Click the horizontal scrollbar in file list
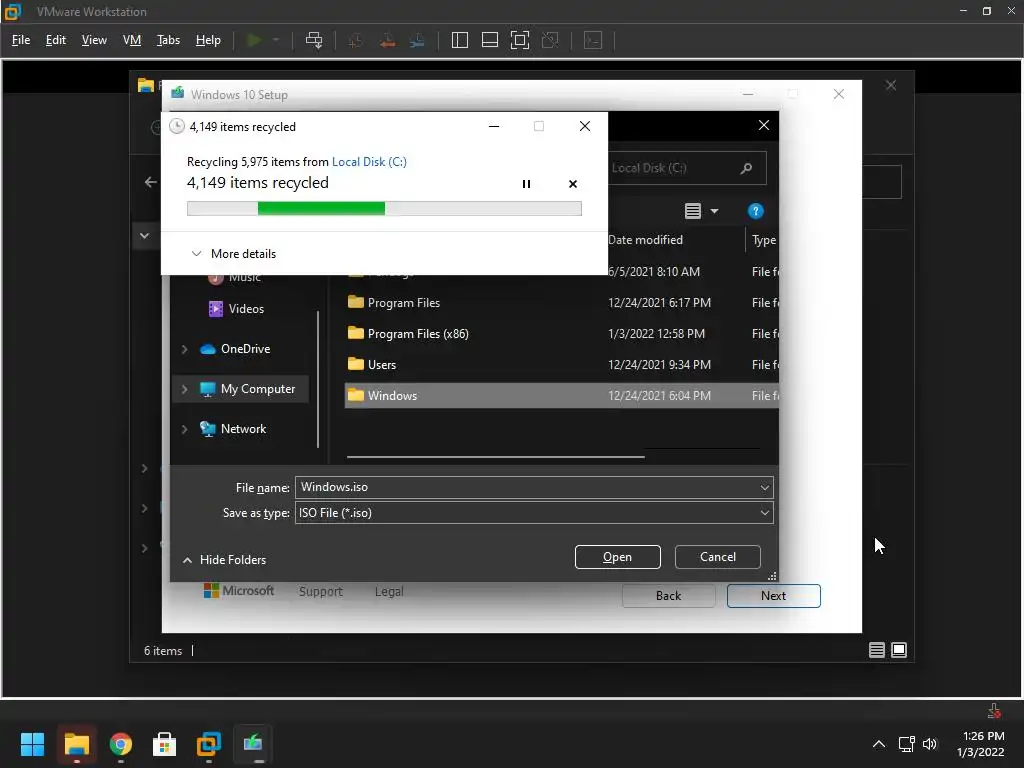The image size is (1024, 768). 496,456
